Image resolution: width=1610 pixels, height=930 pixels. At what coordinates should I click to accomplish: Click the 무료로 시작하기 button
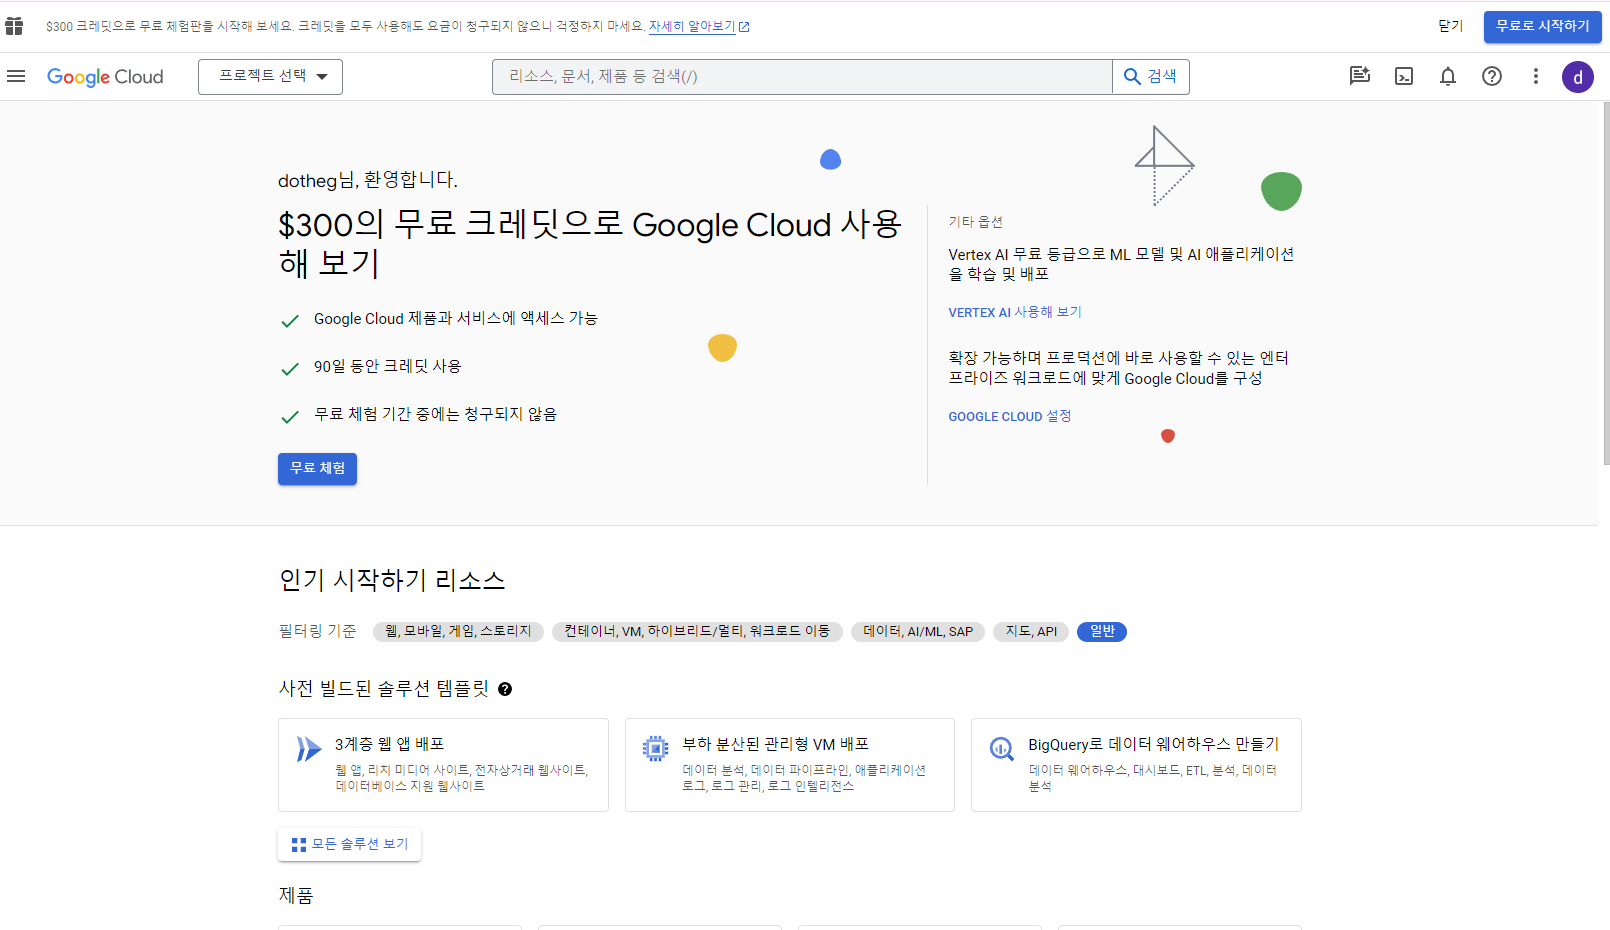(1542, 27)
